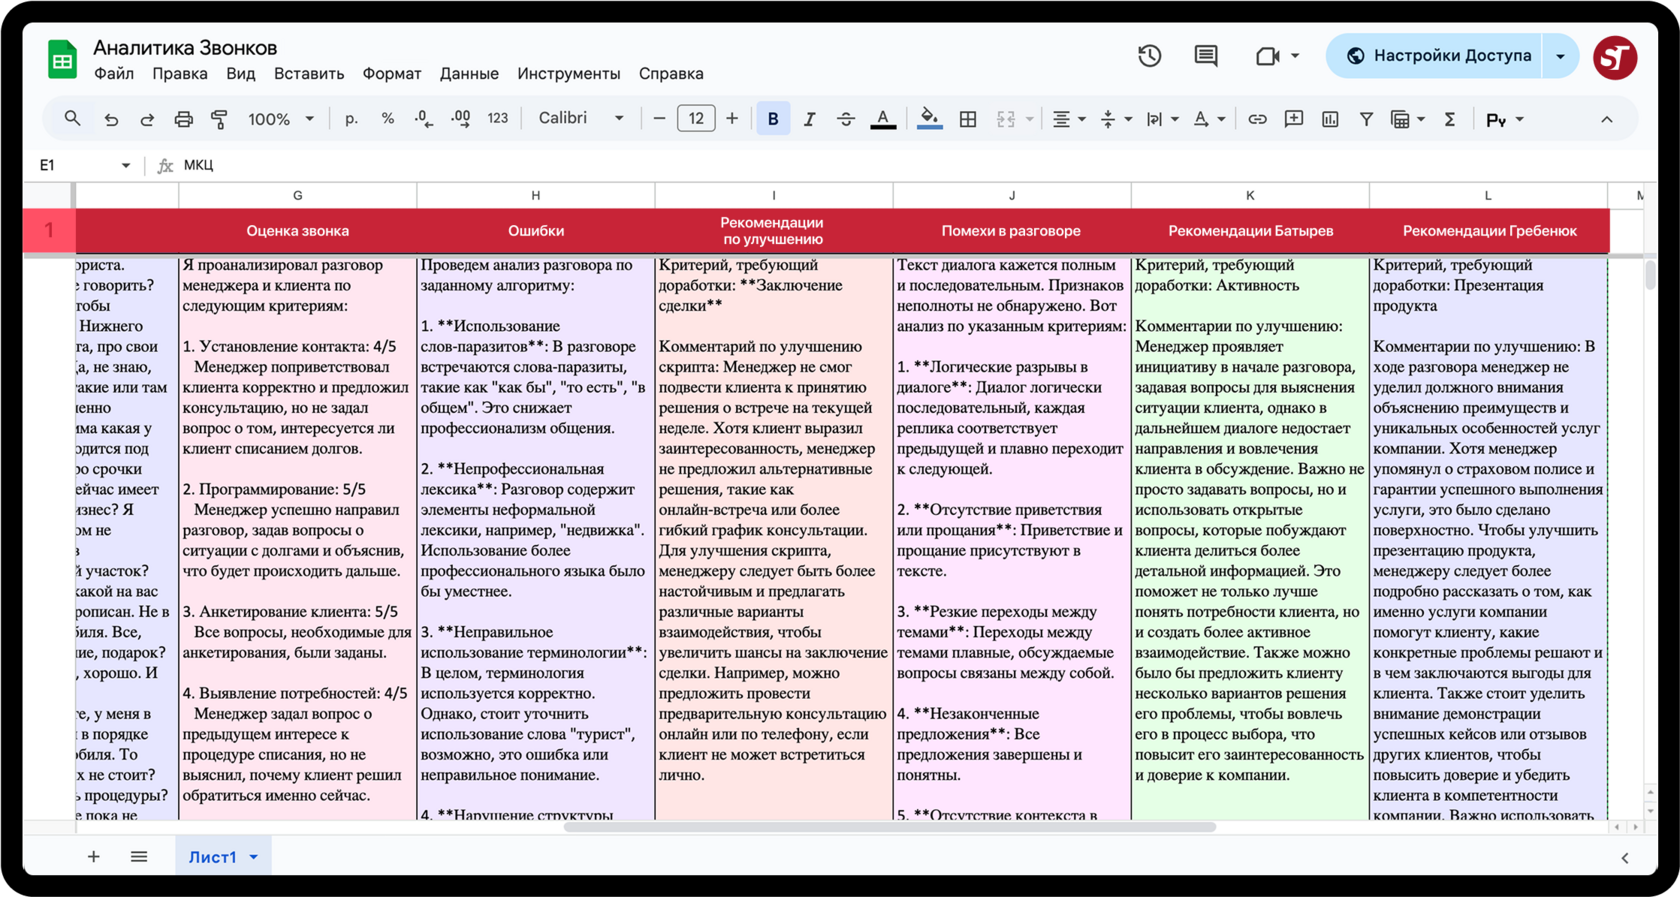Print the spreadsheet
The height and width of the screenshot is (897, 1680).
point(183,119)
